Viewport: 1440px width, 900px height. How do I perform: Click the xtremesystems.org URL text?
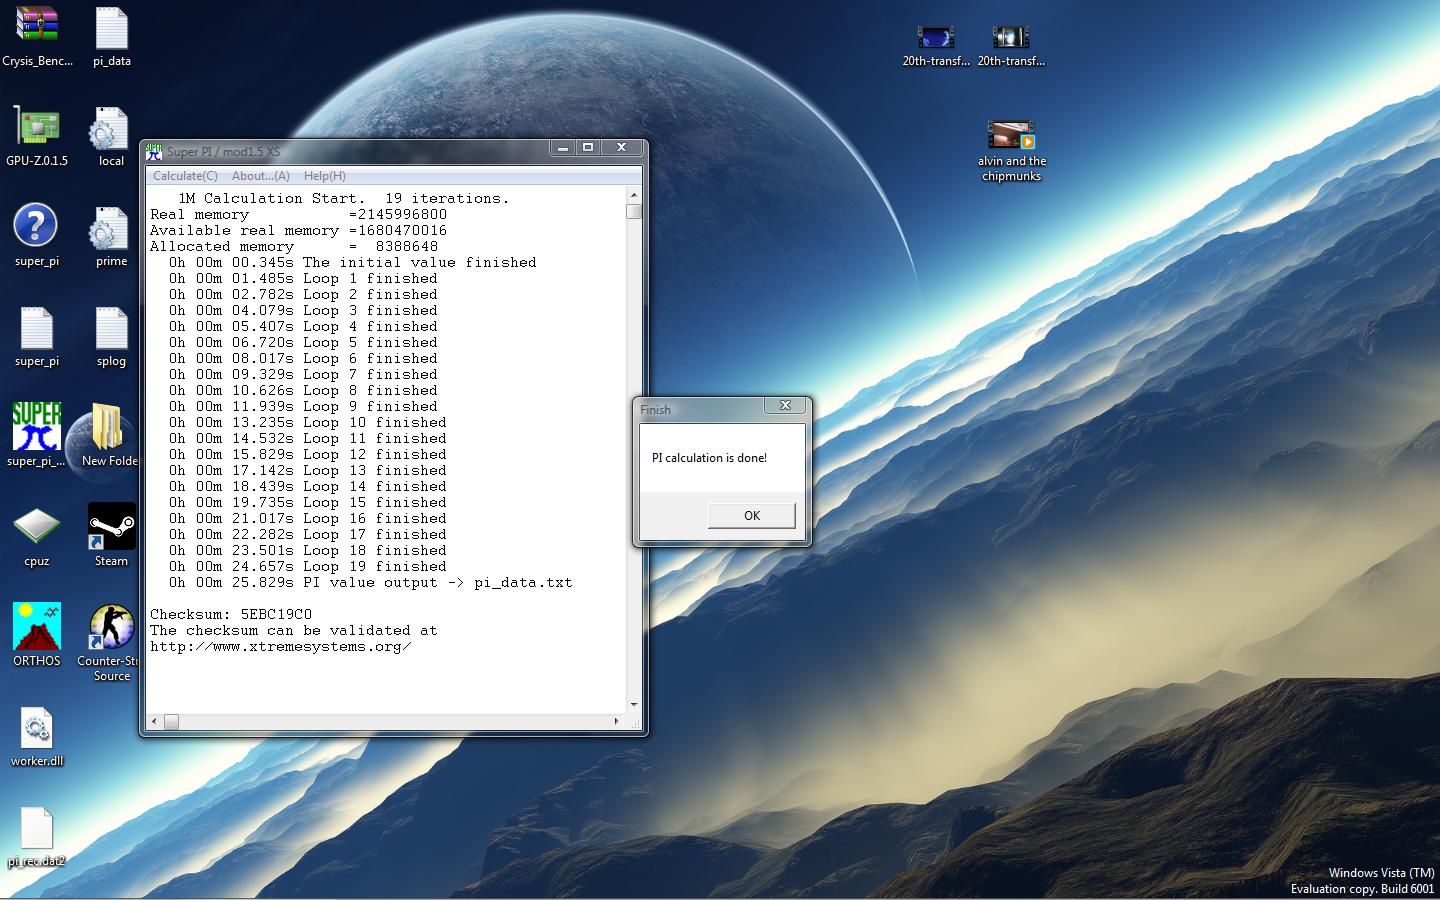pos(281,647)
